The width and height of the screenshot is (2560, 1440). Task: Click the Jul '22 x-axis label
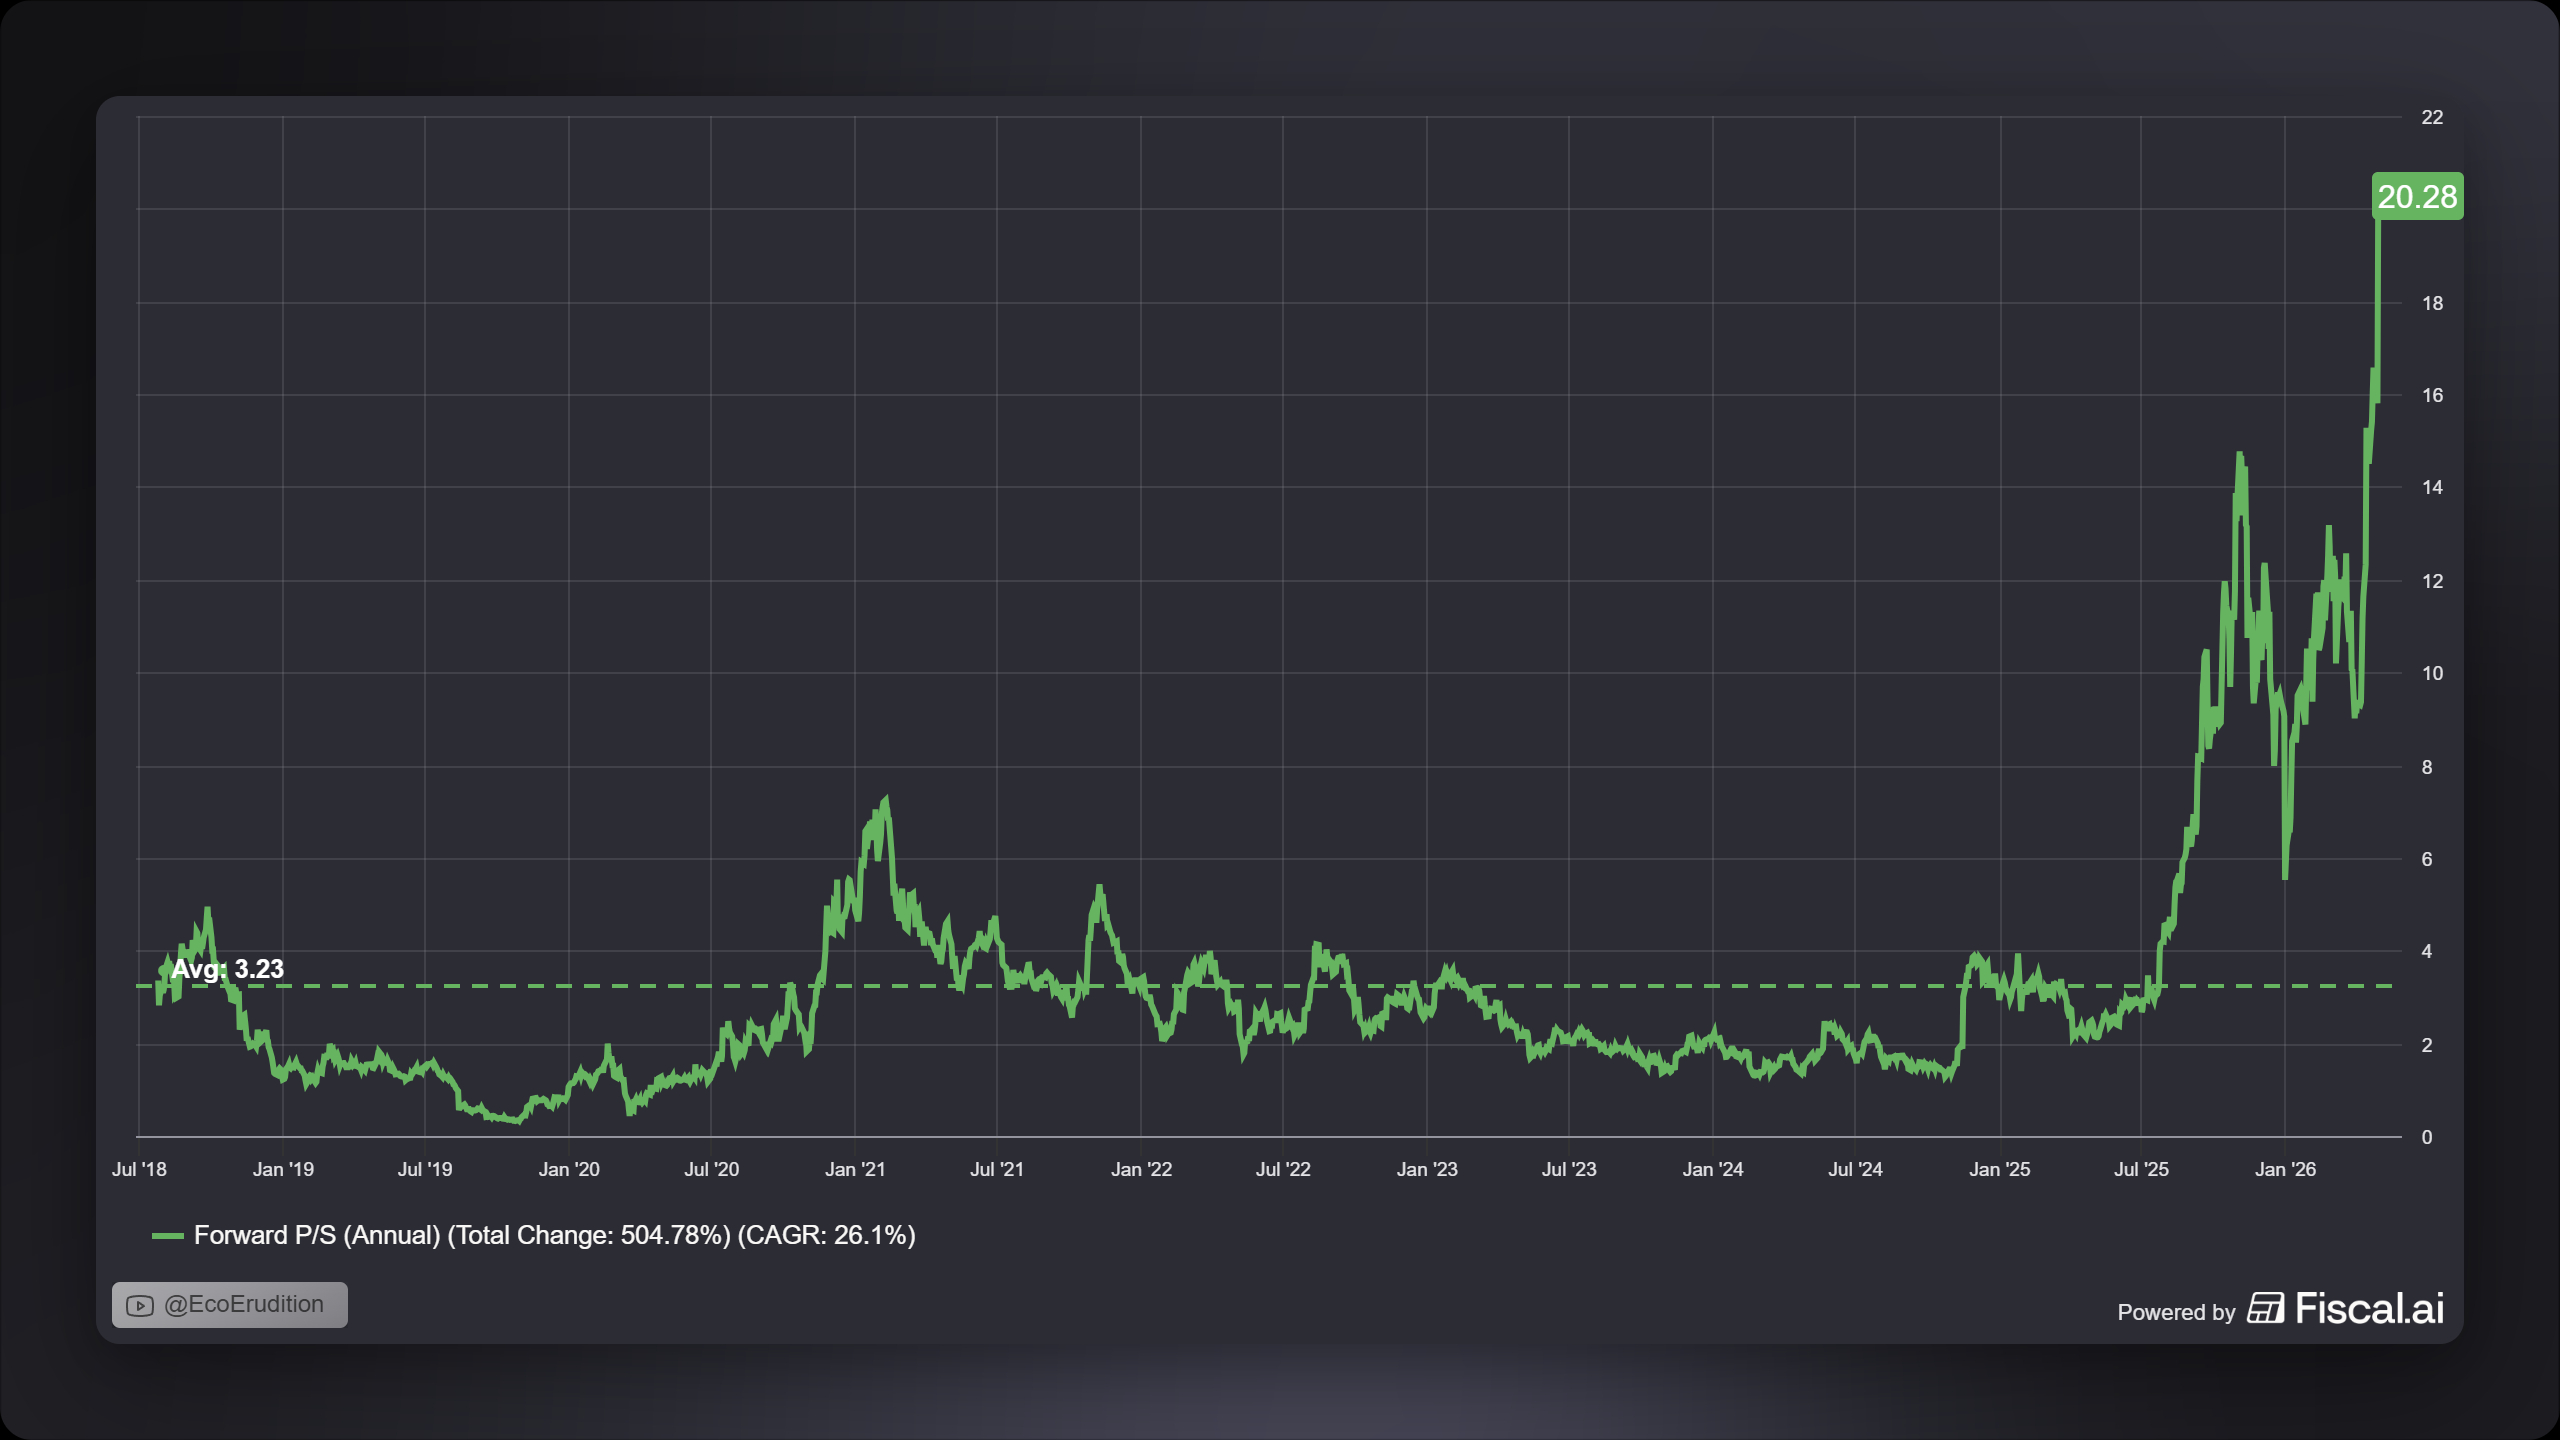(x=1283, y=1169)
